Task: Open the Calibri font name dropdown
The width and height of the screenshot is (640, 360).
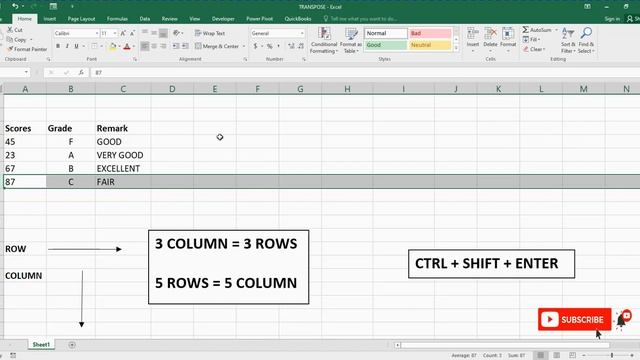Action: 97,33
